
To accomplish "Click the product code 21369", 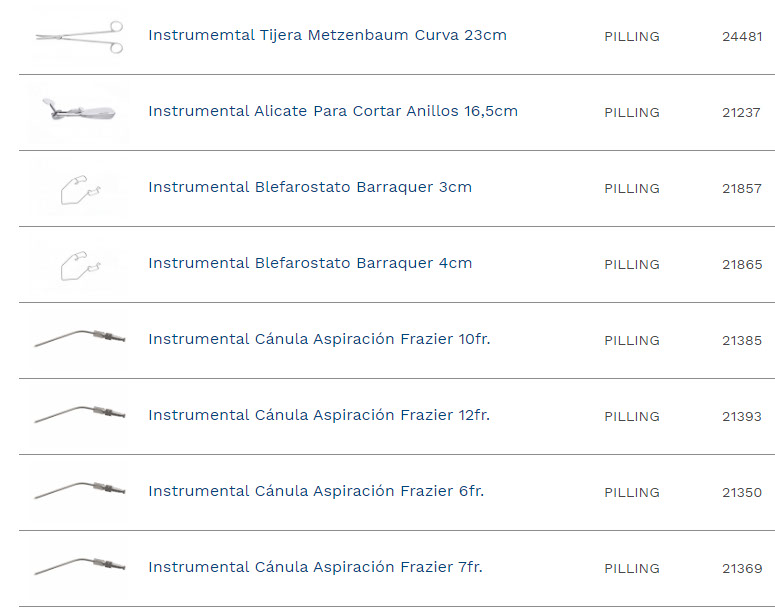I will (742, 568).
